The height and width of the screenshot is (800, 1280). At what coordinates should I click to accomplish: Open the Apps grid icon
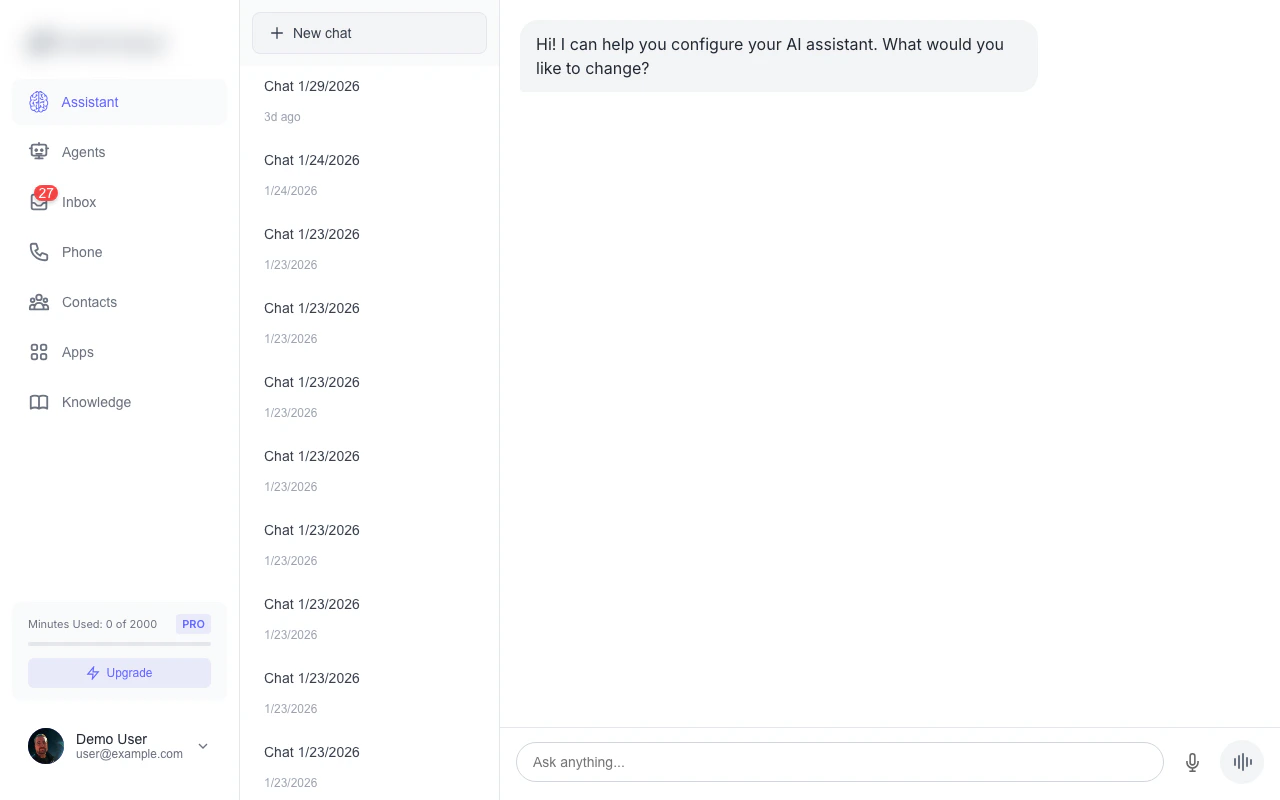[x=38, y=352]
